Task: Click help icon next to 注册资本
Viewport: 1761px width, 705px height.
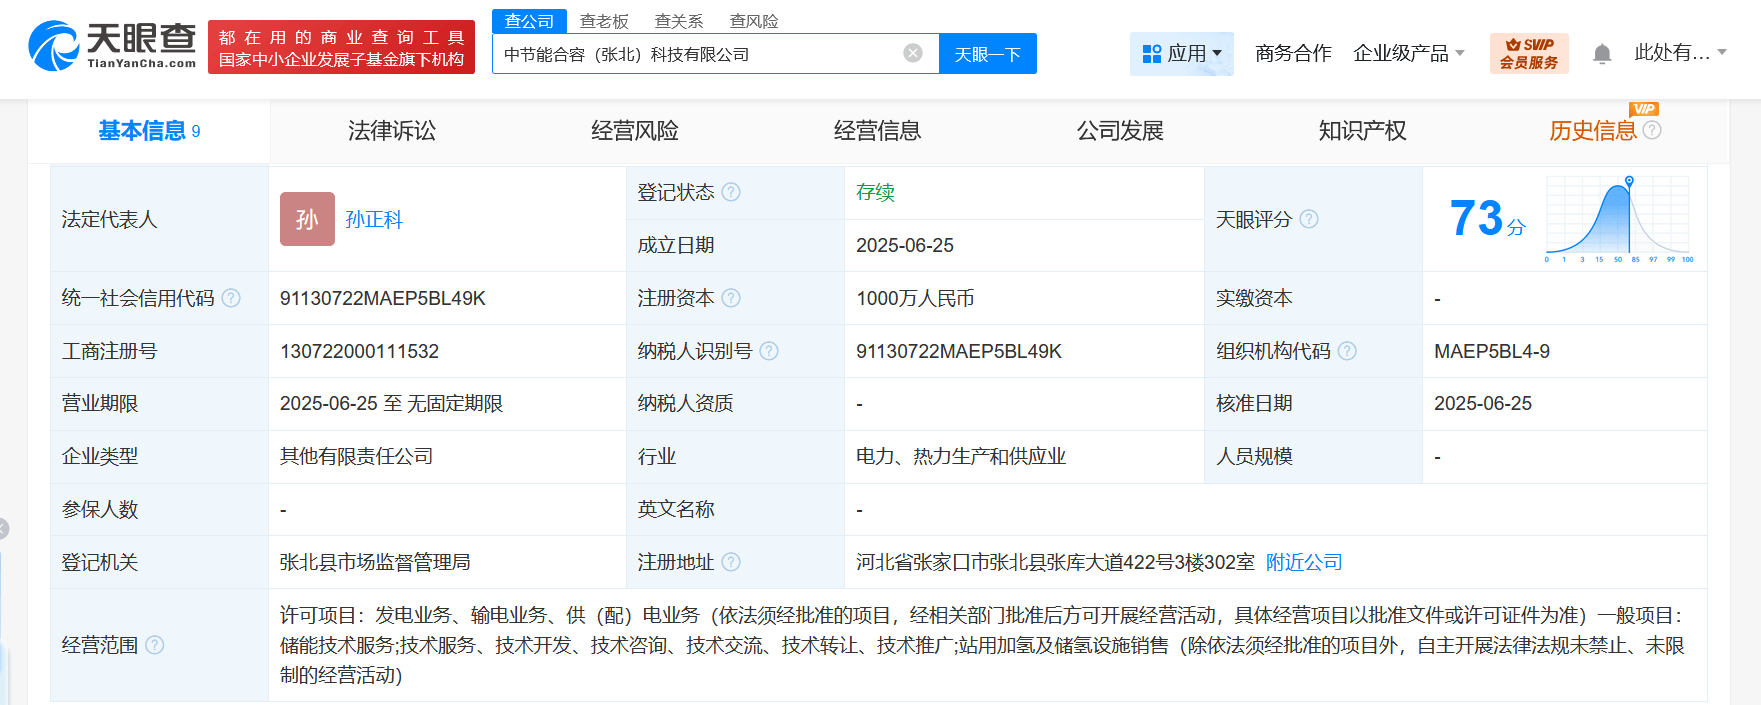Action: click(x=731, y=298)
